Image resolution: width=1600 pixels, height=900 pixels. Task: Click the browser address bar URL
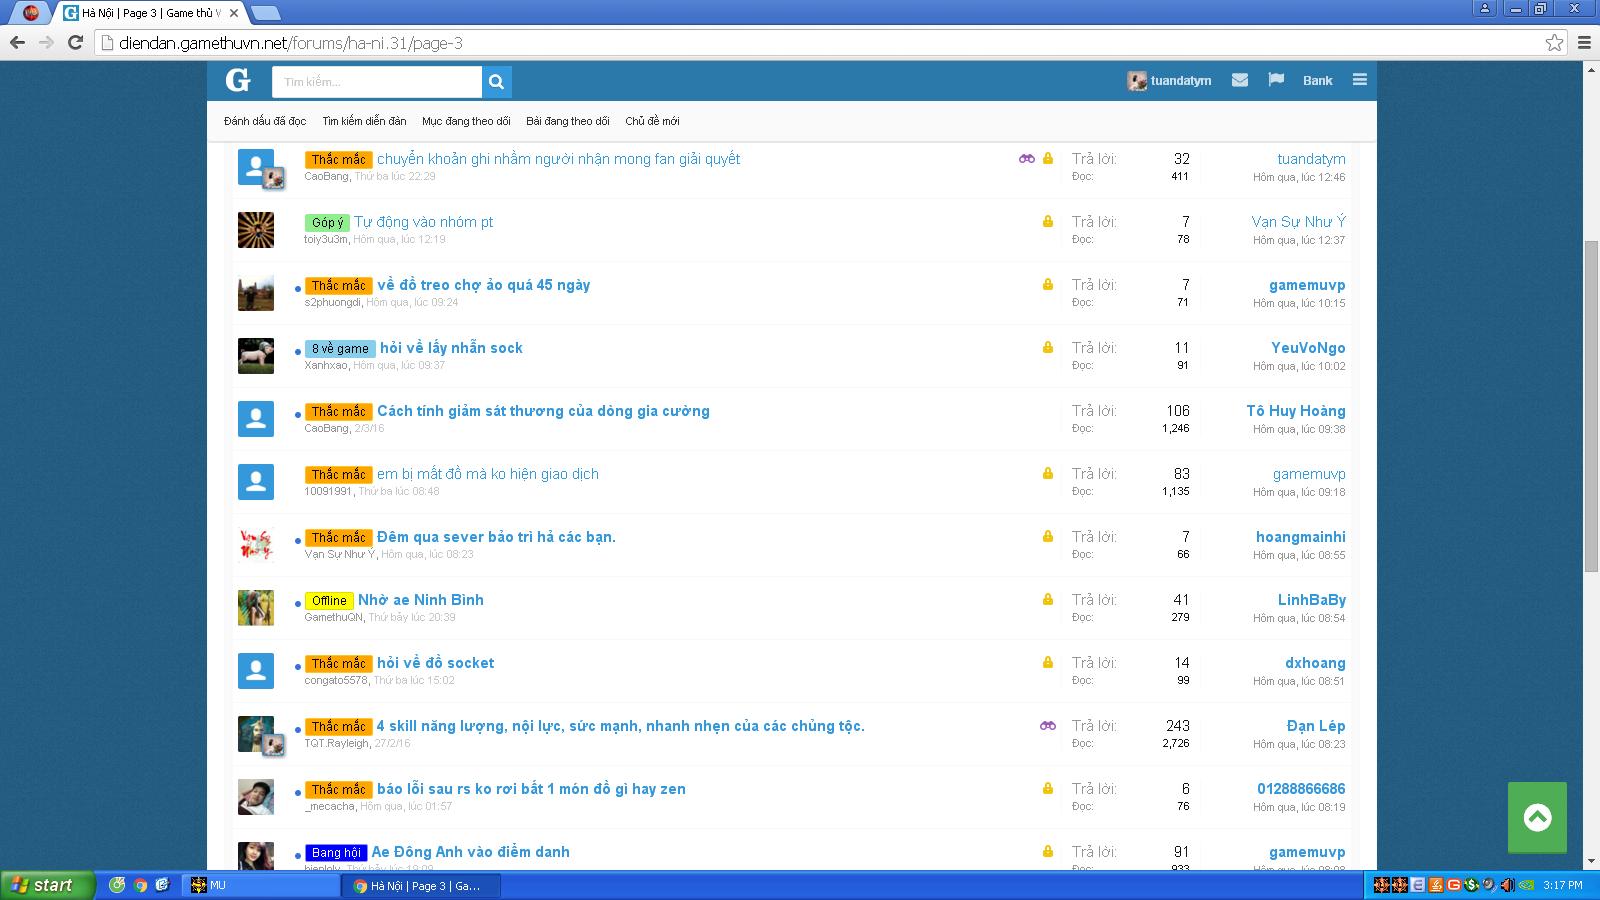click(x=290, y=43)
